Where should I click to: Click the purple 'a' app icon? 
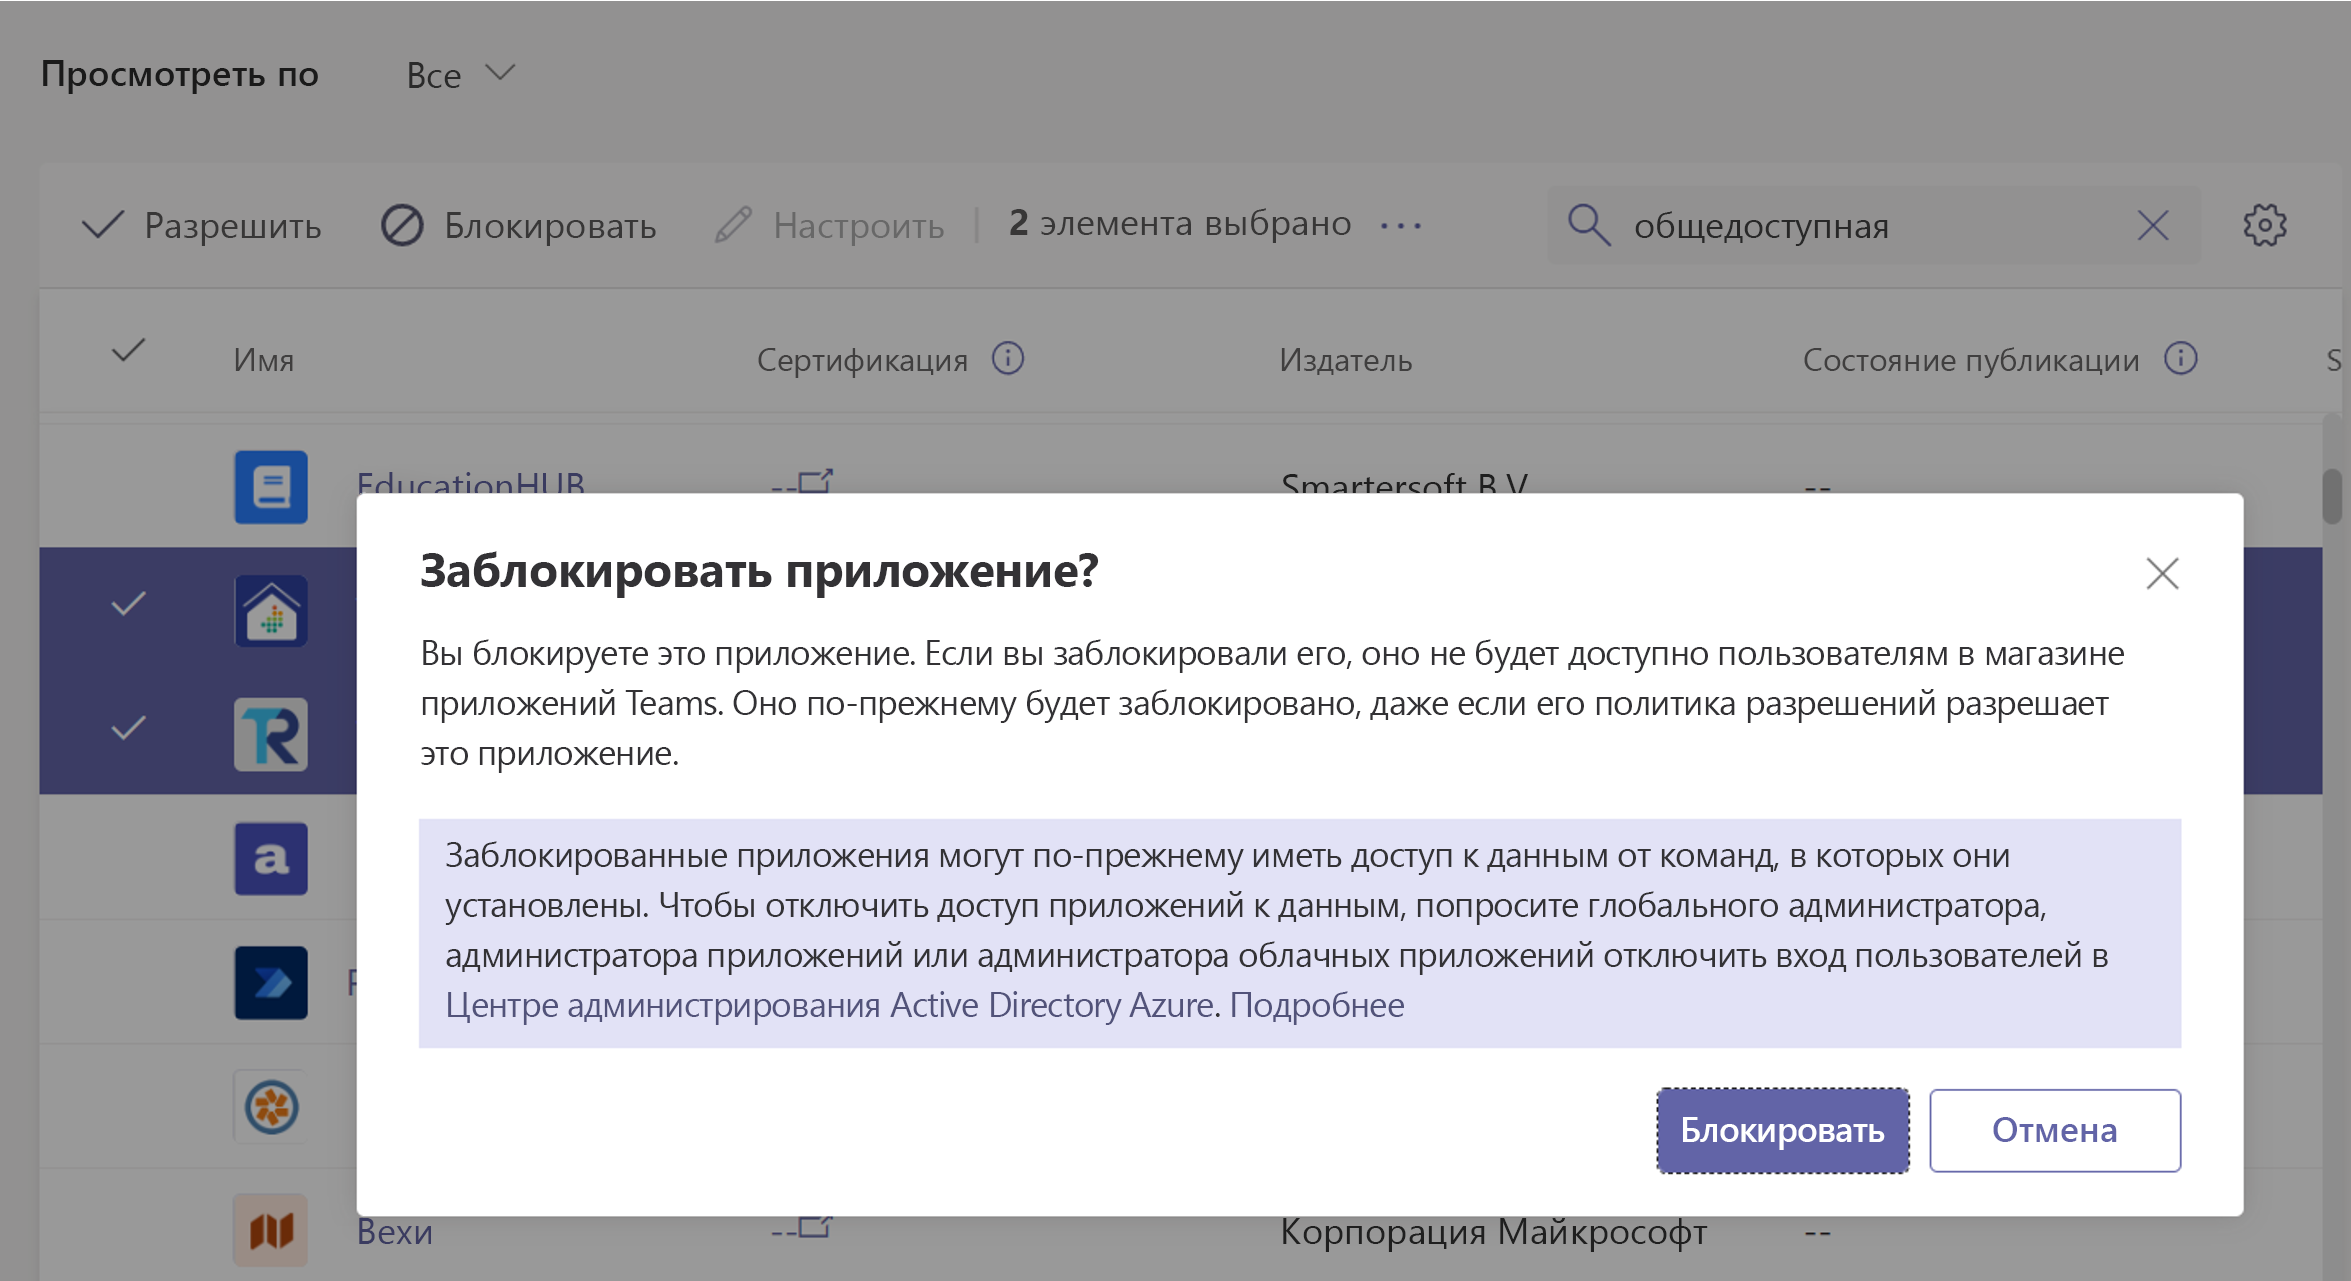(271, 859)
